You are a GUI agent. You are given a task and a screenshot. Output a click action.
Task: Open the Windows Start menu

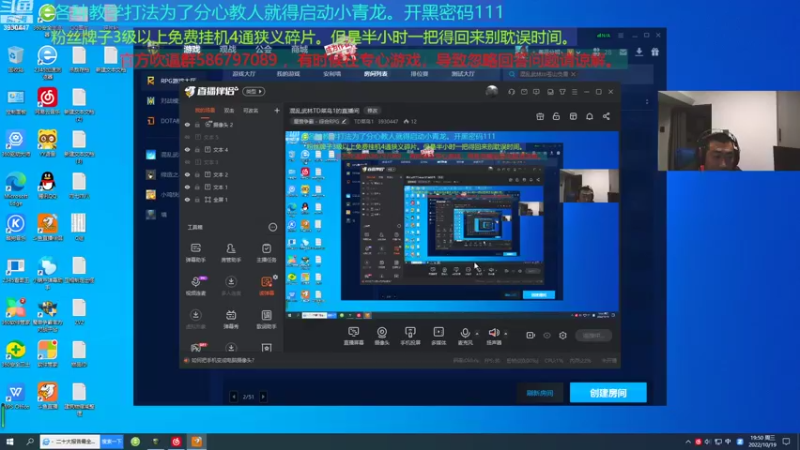(9, 441)
